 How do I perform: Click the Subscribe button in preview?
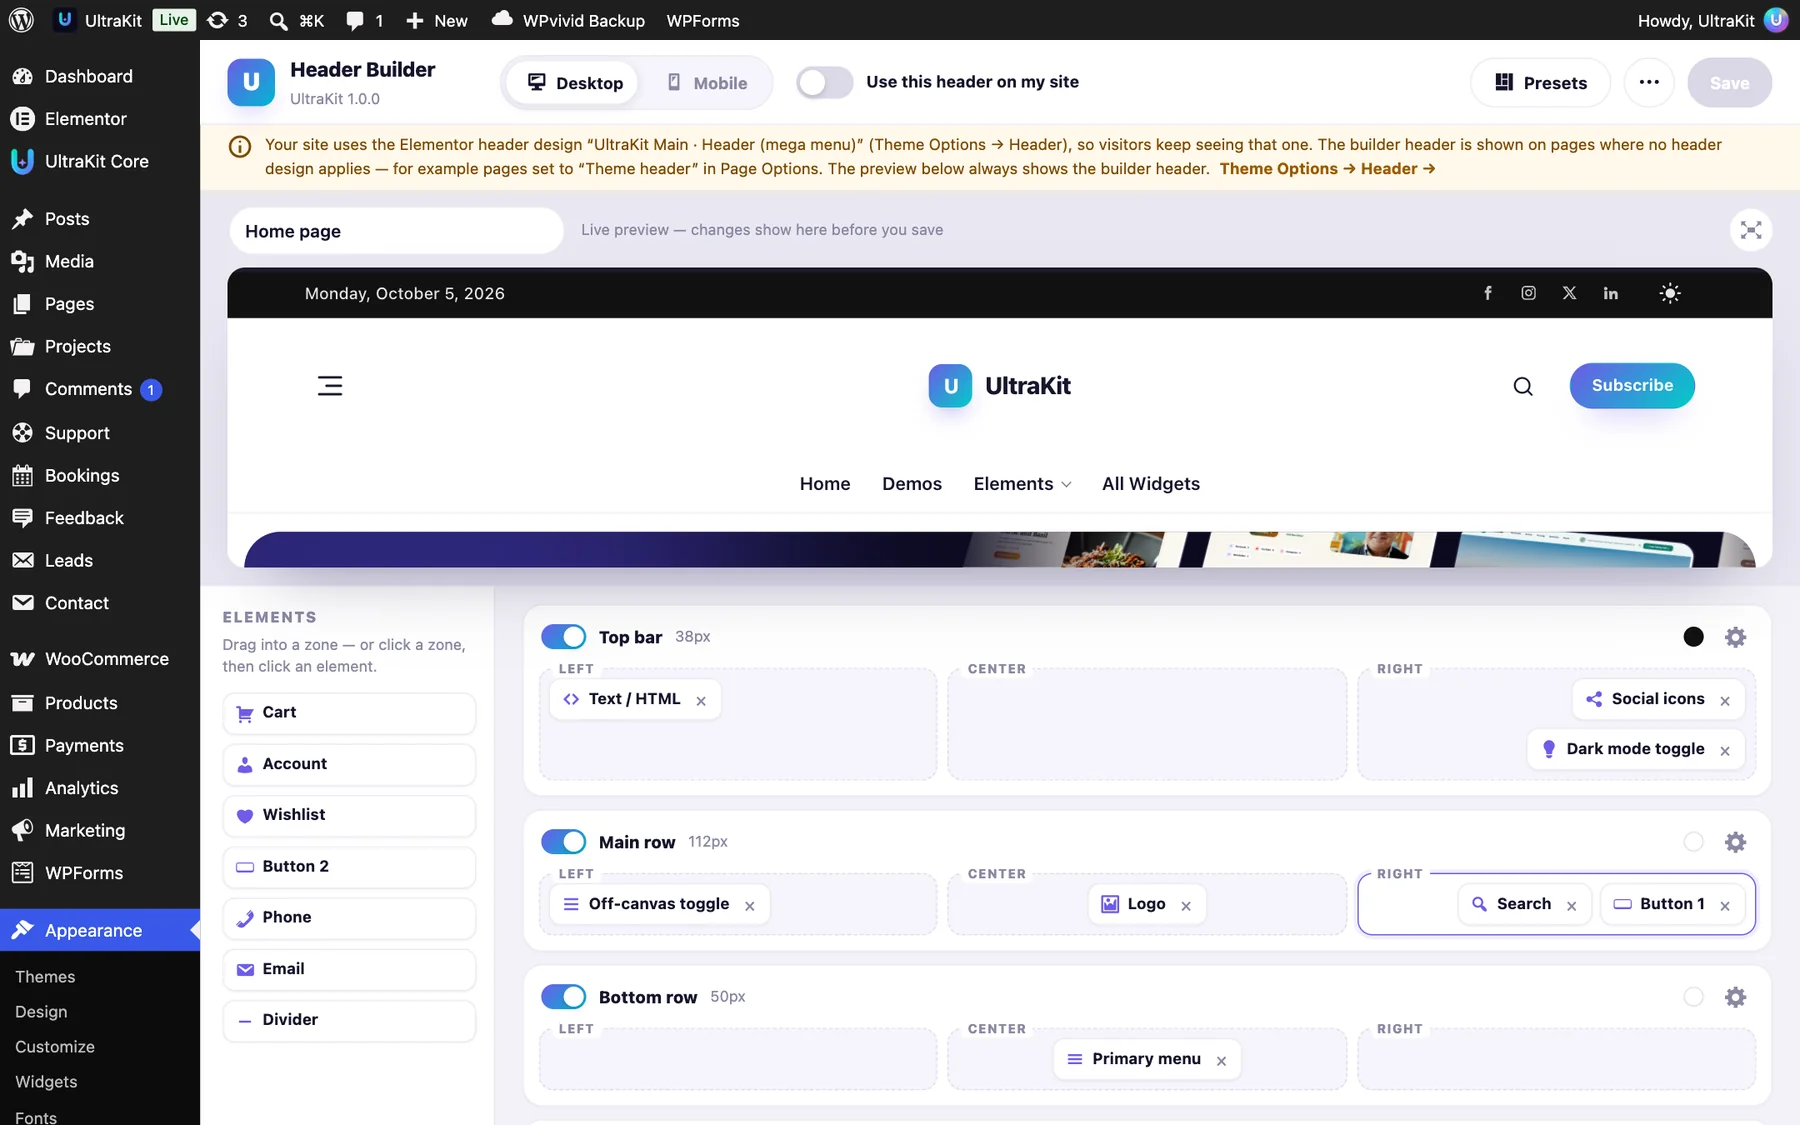(x=1632, y=385)
